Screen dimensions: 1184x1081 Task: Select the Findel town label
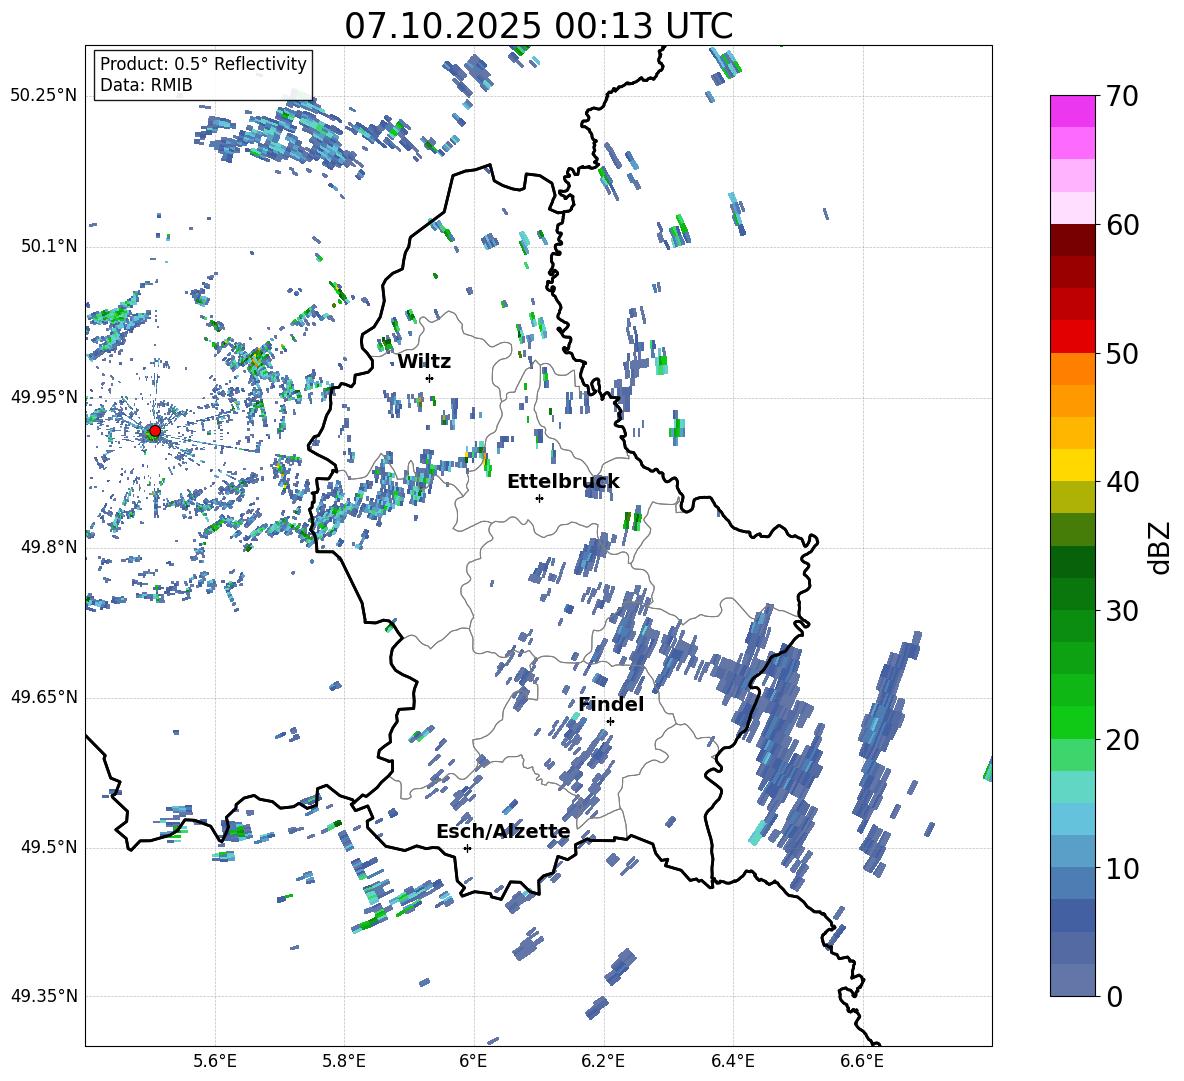click(x=610, y=705)
